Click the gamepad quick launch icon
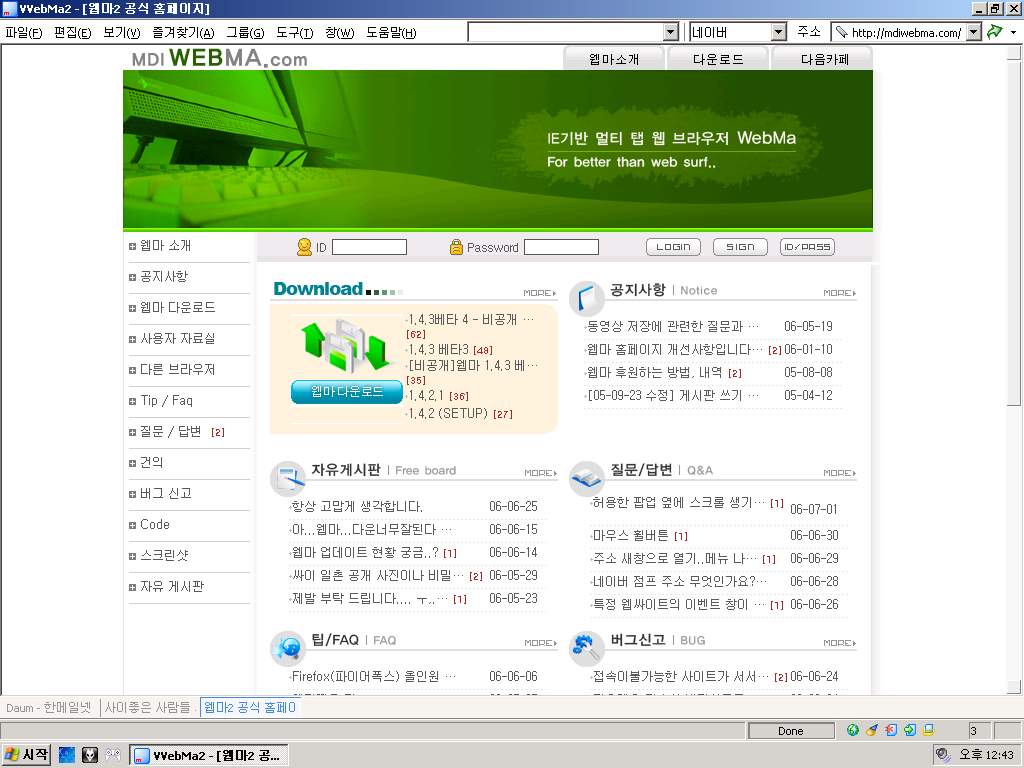1024x768 pixels. (113, 755)
